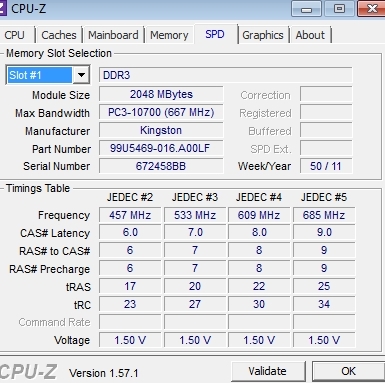
Task: Click the Voltage row label
Action: point(72,340)
